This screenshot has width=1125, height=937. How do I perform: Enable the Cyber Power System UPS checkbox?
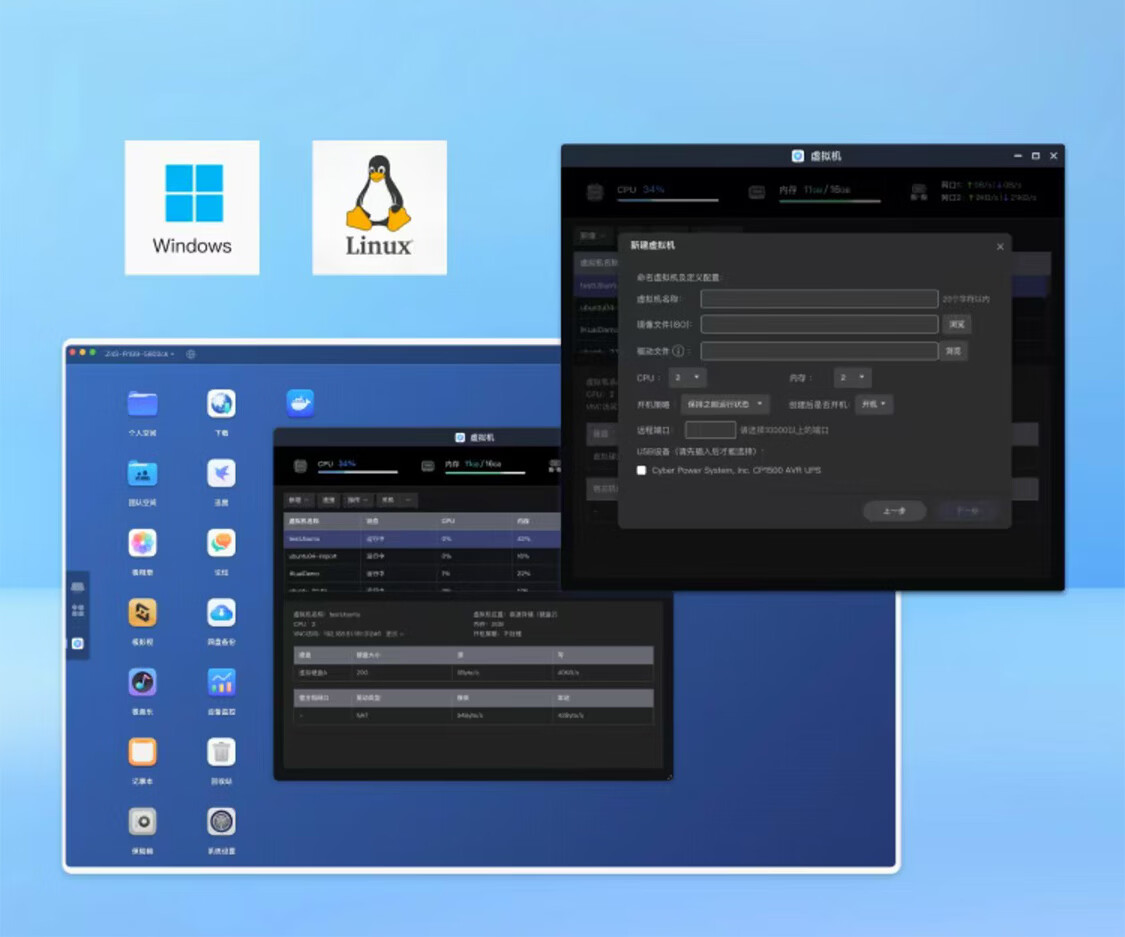click(642, 470)
